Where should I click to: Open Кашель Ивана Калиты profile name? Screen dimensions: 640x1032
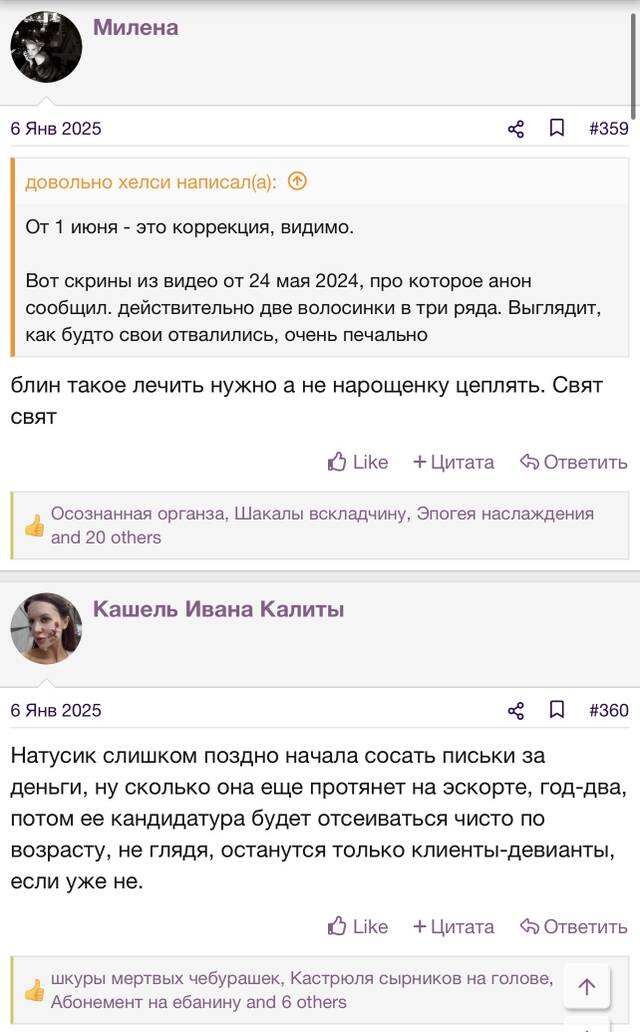pyautogui.click(x=219, y=609)
